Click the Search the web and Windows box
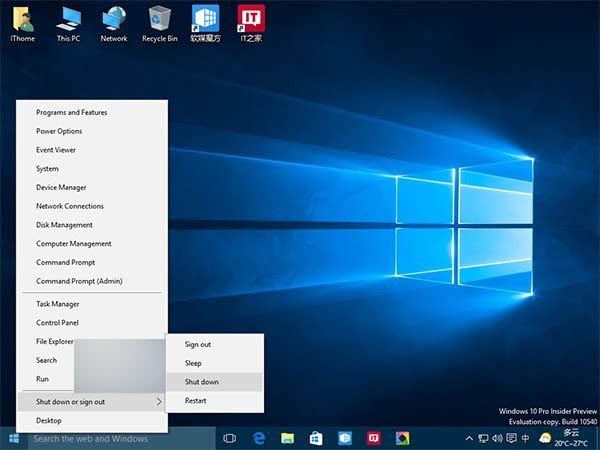 [x=120, y=438]
